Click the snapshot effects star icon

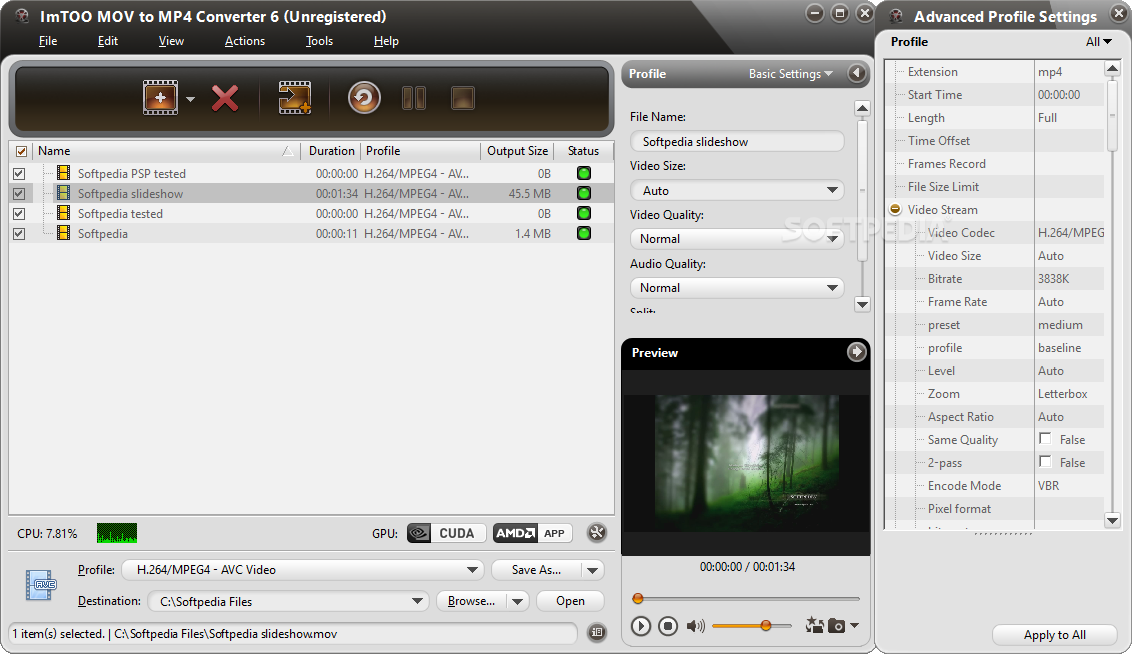[x=814, y=625]
